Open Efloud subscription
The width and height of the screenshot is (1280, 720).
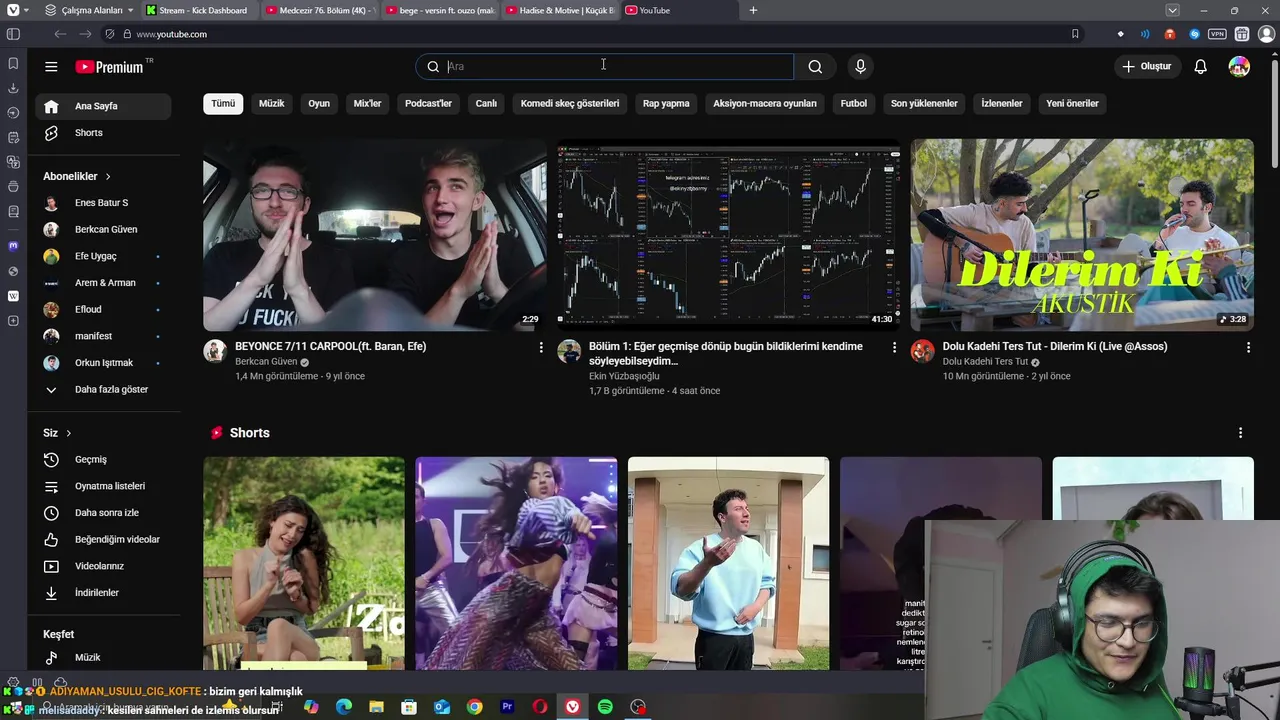tap(103, 310)
